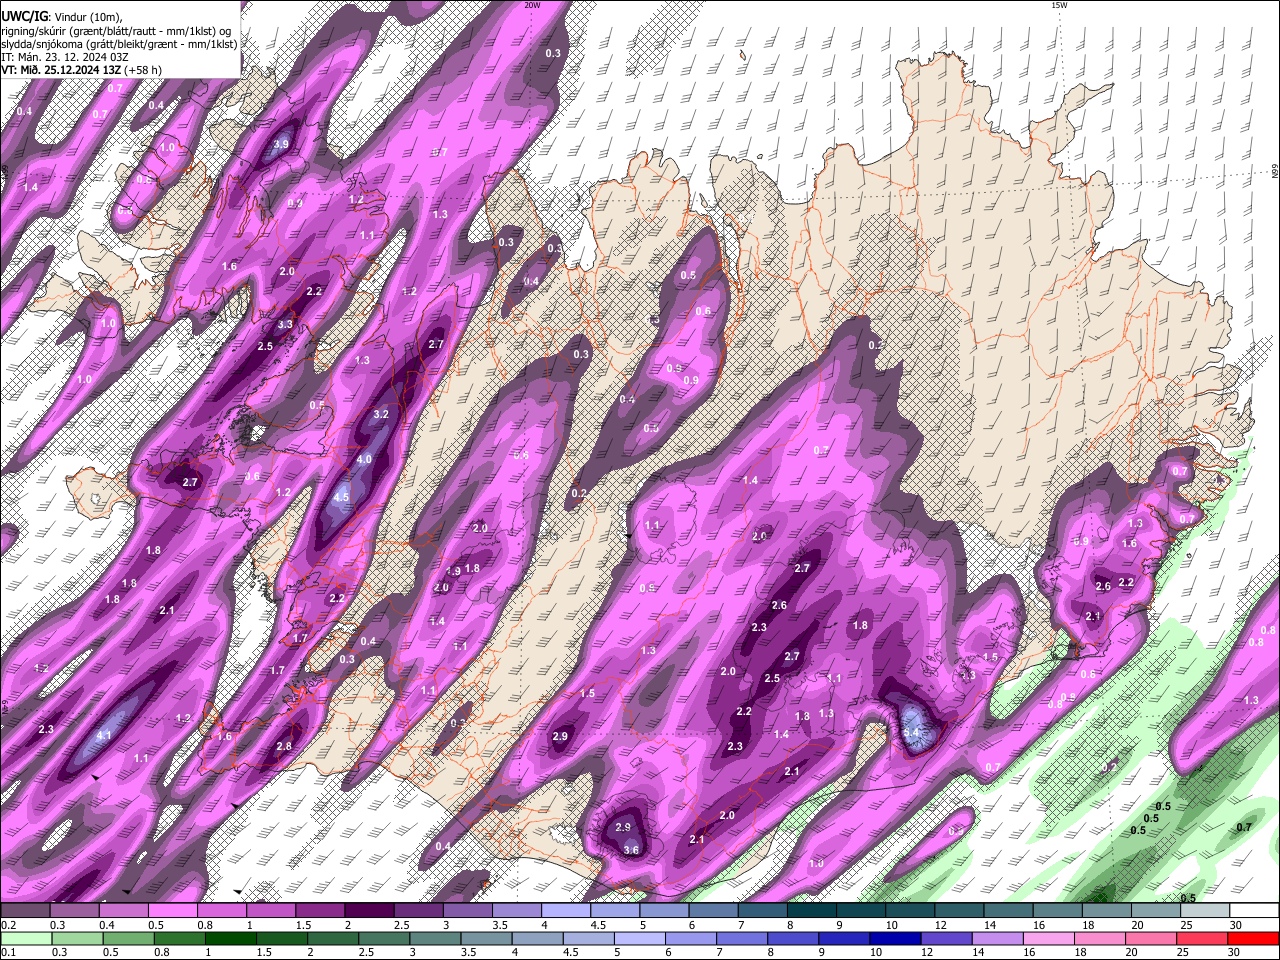Select the 'VT: Mið. 25.12.2024 13Z (+58 h)' line
1280x960 pixels.
[82, 70]
